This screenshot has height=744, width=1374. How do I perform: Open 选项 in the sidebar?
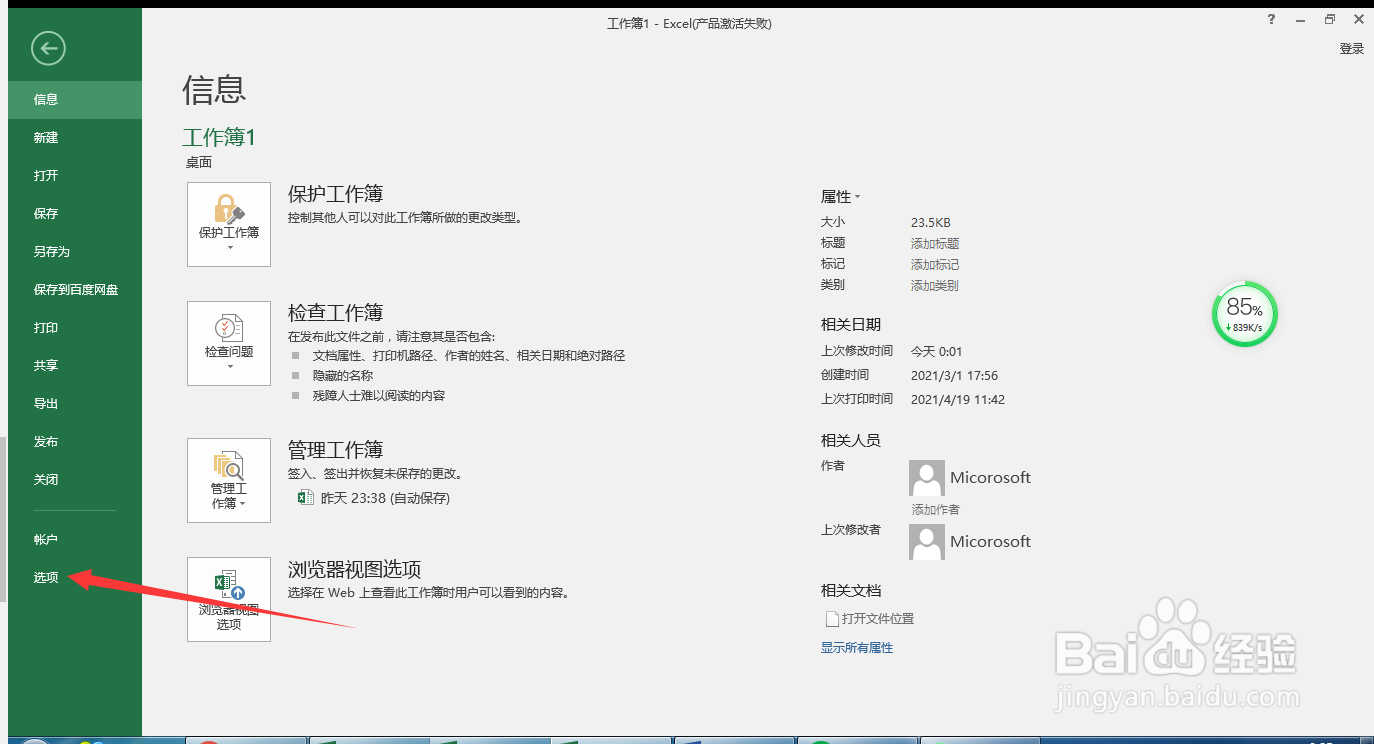click(x=75, y=577)
